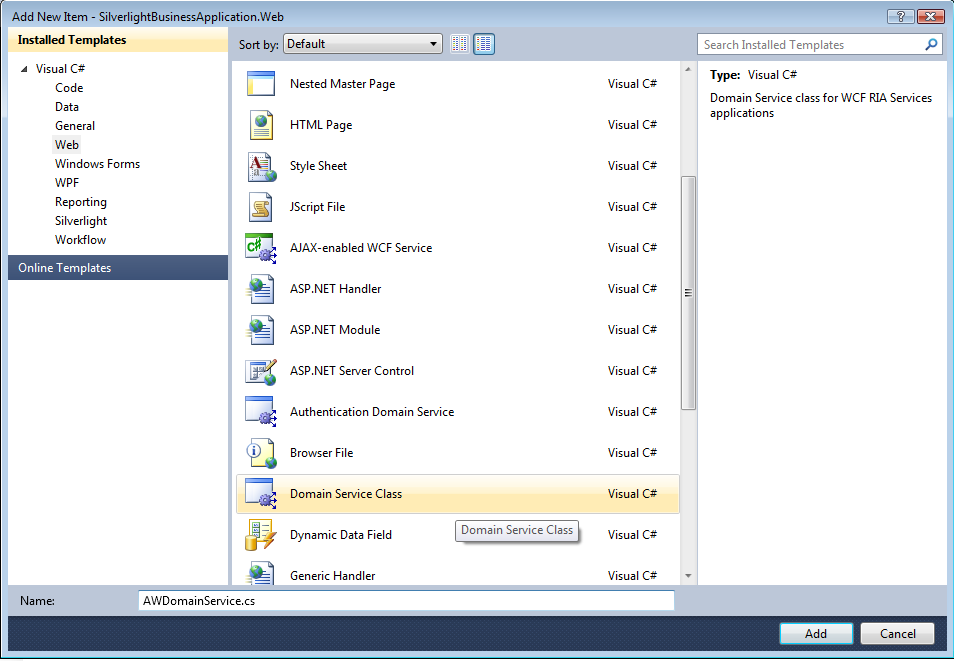Click the Domain Service Class label

[x=346, y=494]
